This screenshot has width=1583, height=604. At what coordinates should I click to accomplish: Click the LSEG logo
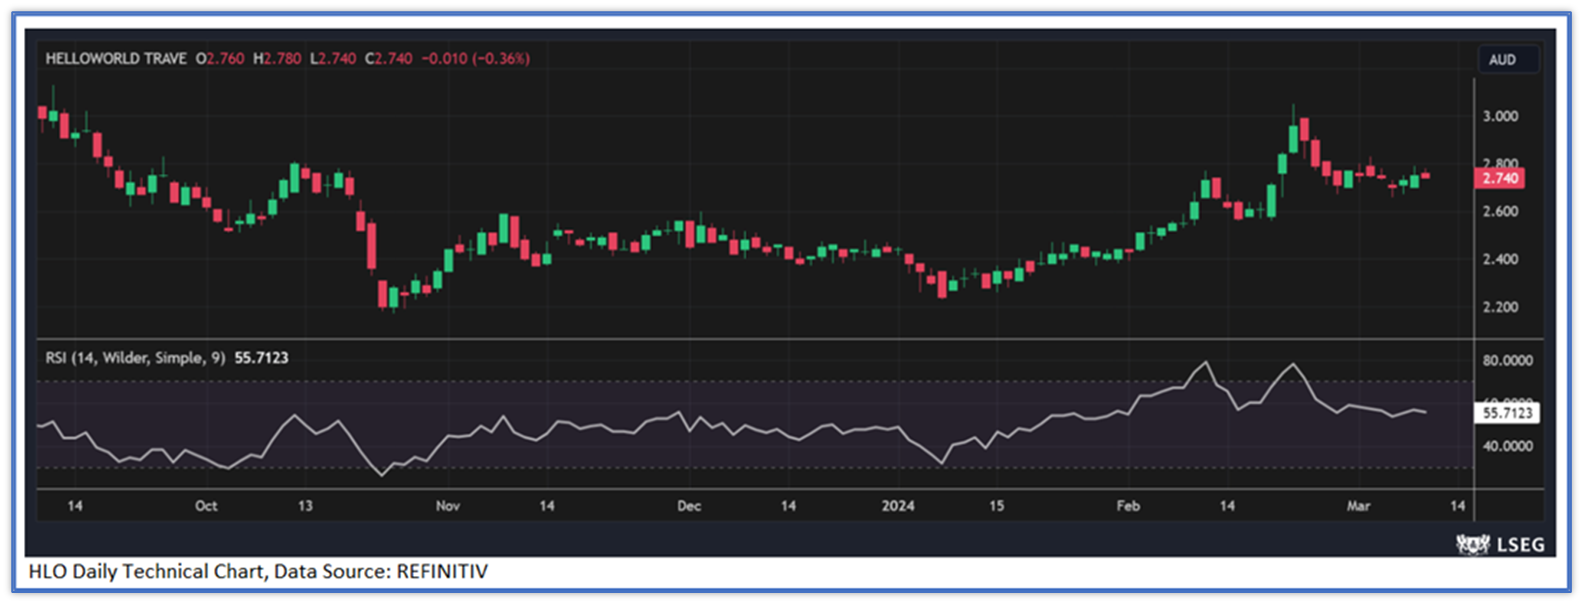pyautogui.click(x=1500, y=544)
